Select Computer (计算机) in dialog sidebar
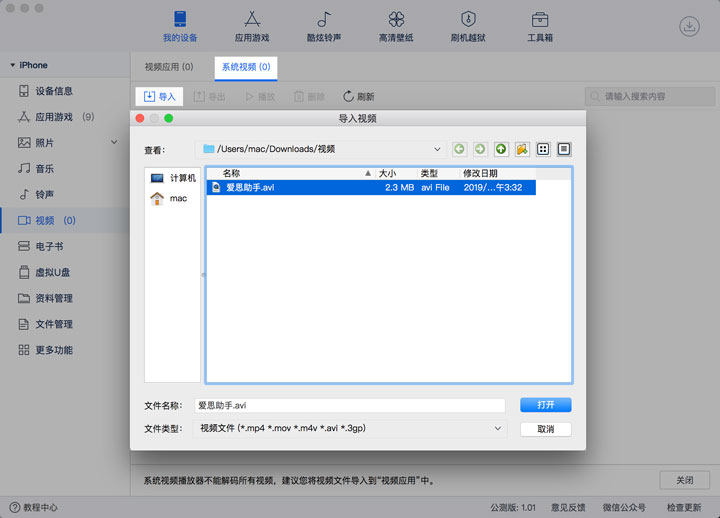 pos(173,178)
